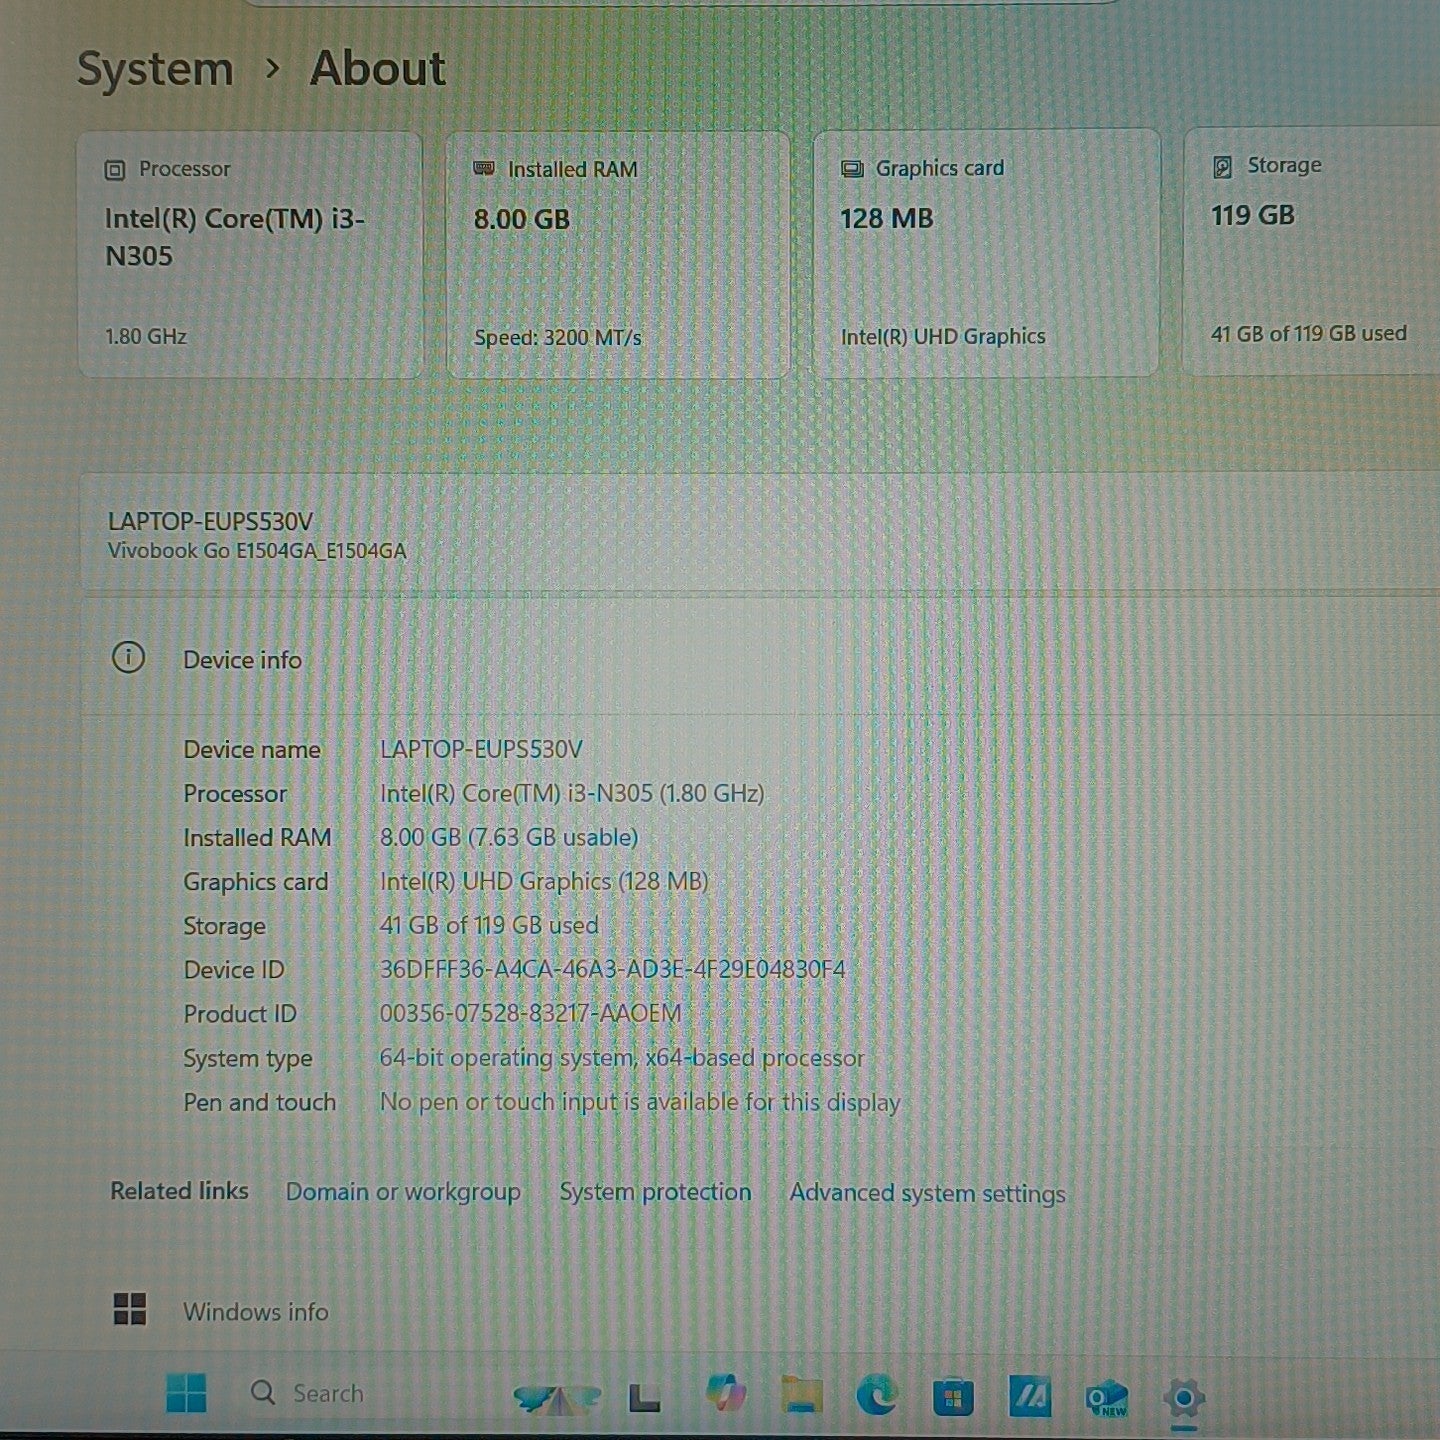Click the 41 GB of 119 GB used card text
Viewport: 1440px width, 1440px height.
(1309, 333)
